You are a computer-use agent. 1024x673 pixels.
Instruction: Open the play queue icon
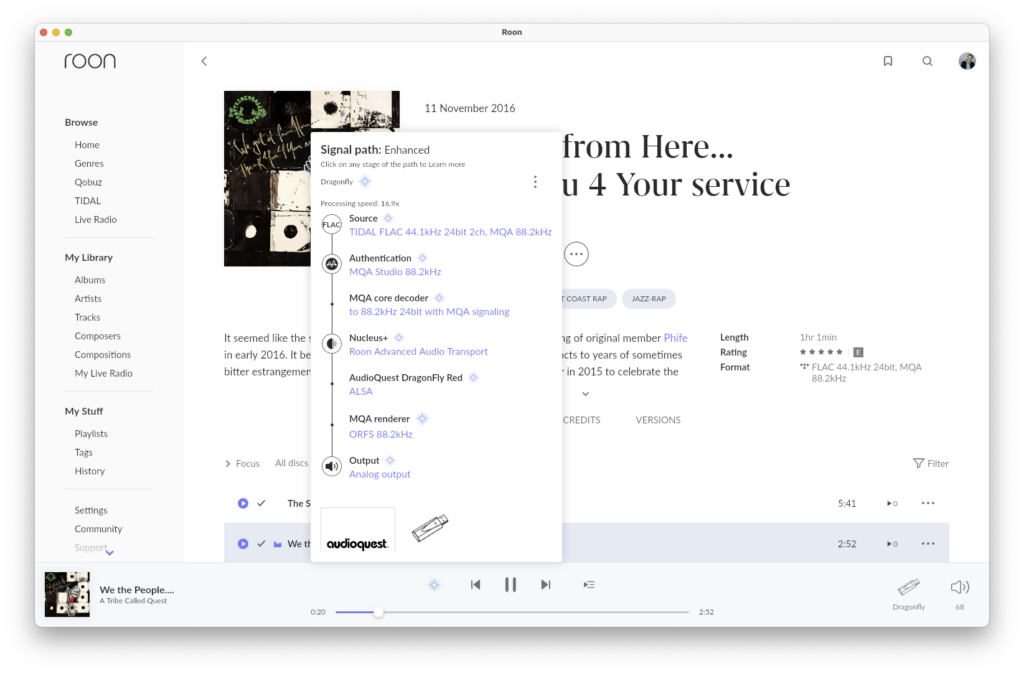pos(588,585)
